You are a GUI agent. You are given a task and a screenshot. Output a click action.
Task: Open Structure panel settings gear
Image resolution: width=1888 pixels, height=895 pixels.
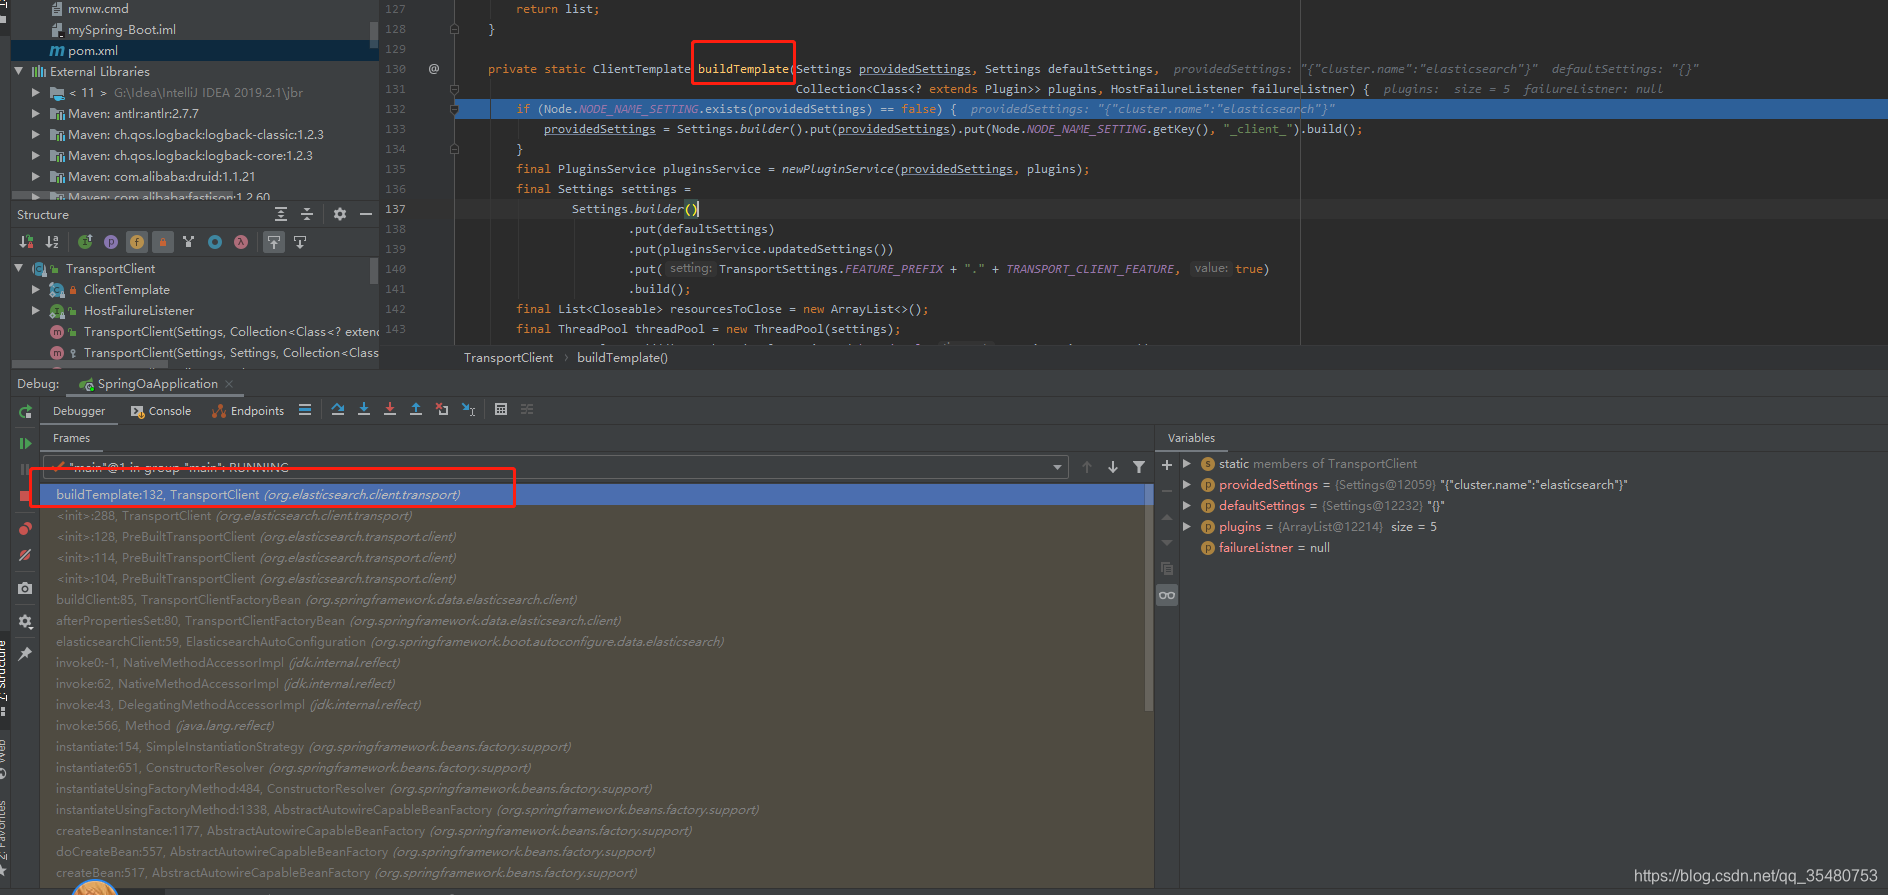340,214
